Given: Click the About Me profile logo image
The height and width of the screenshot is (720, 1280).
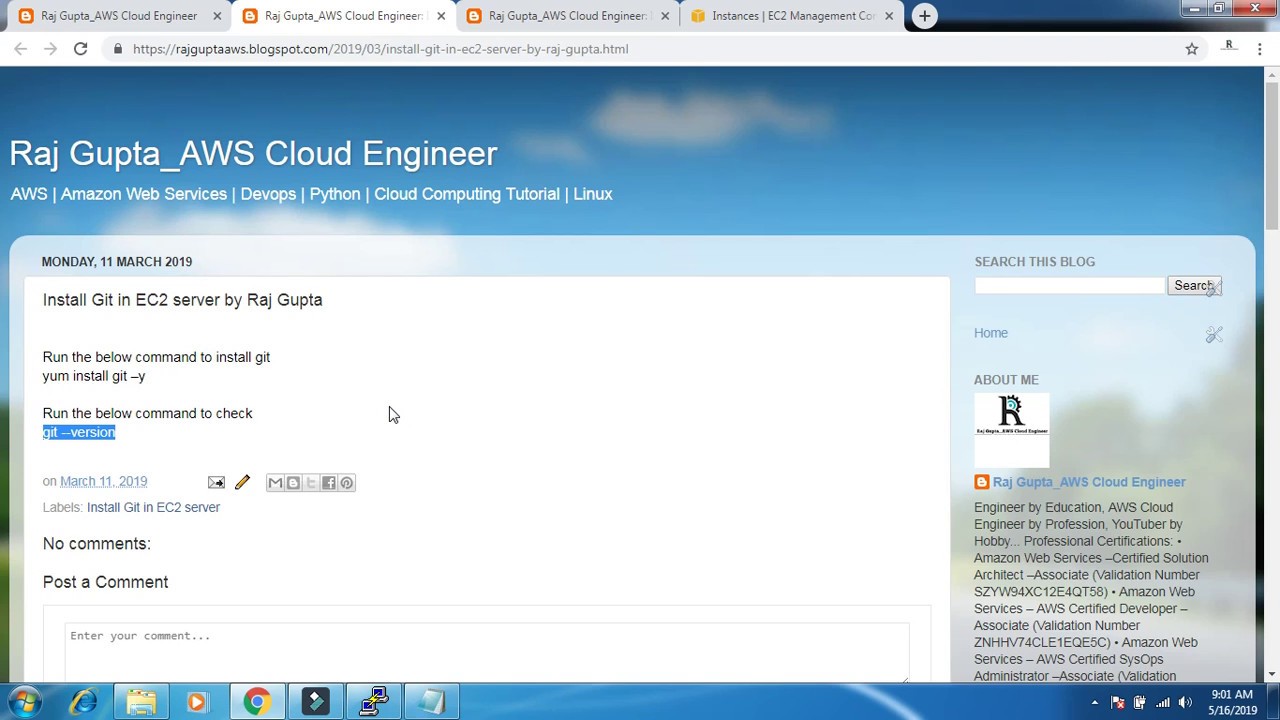Looking at the screenshot, I should click(1012, 430).
